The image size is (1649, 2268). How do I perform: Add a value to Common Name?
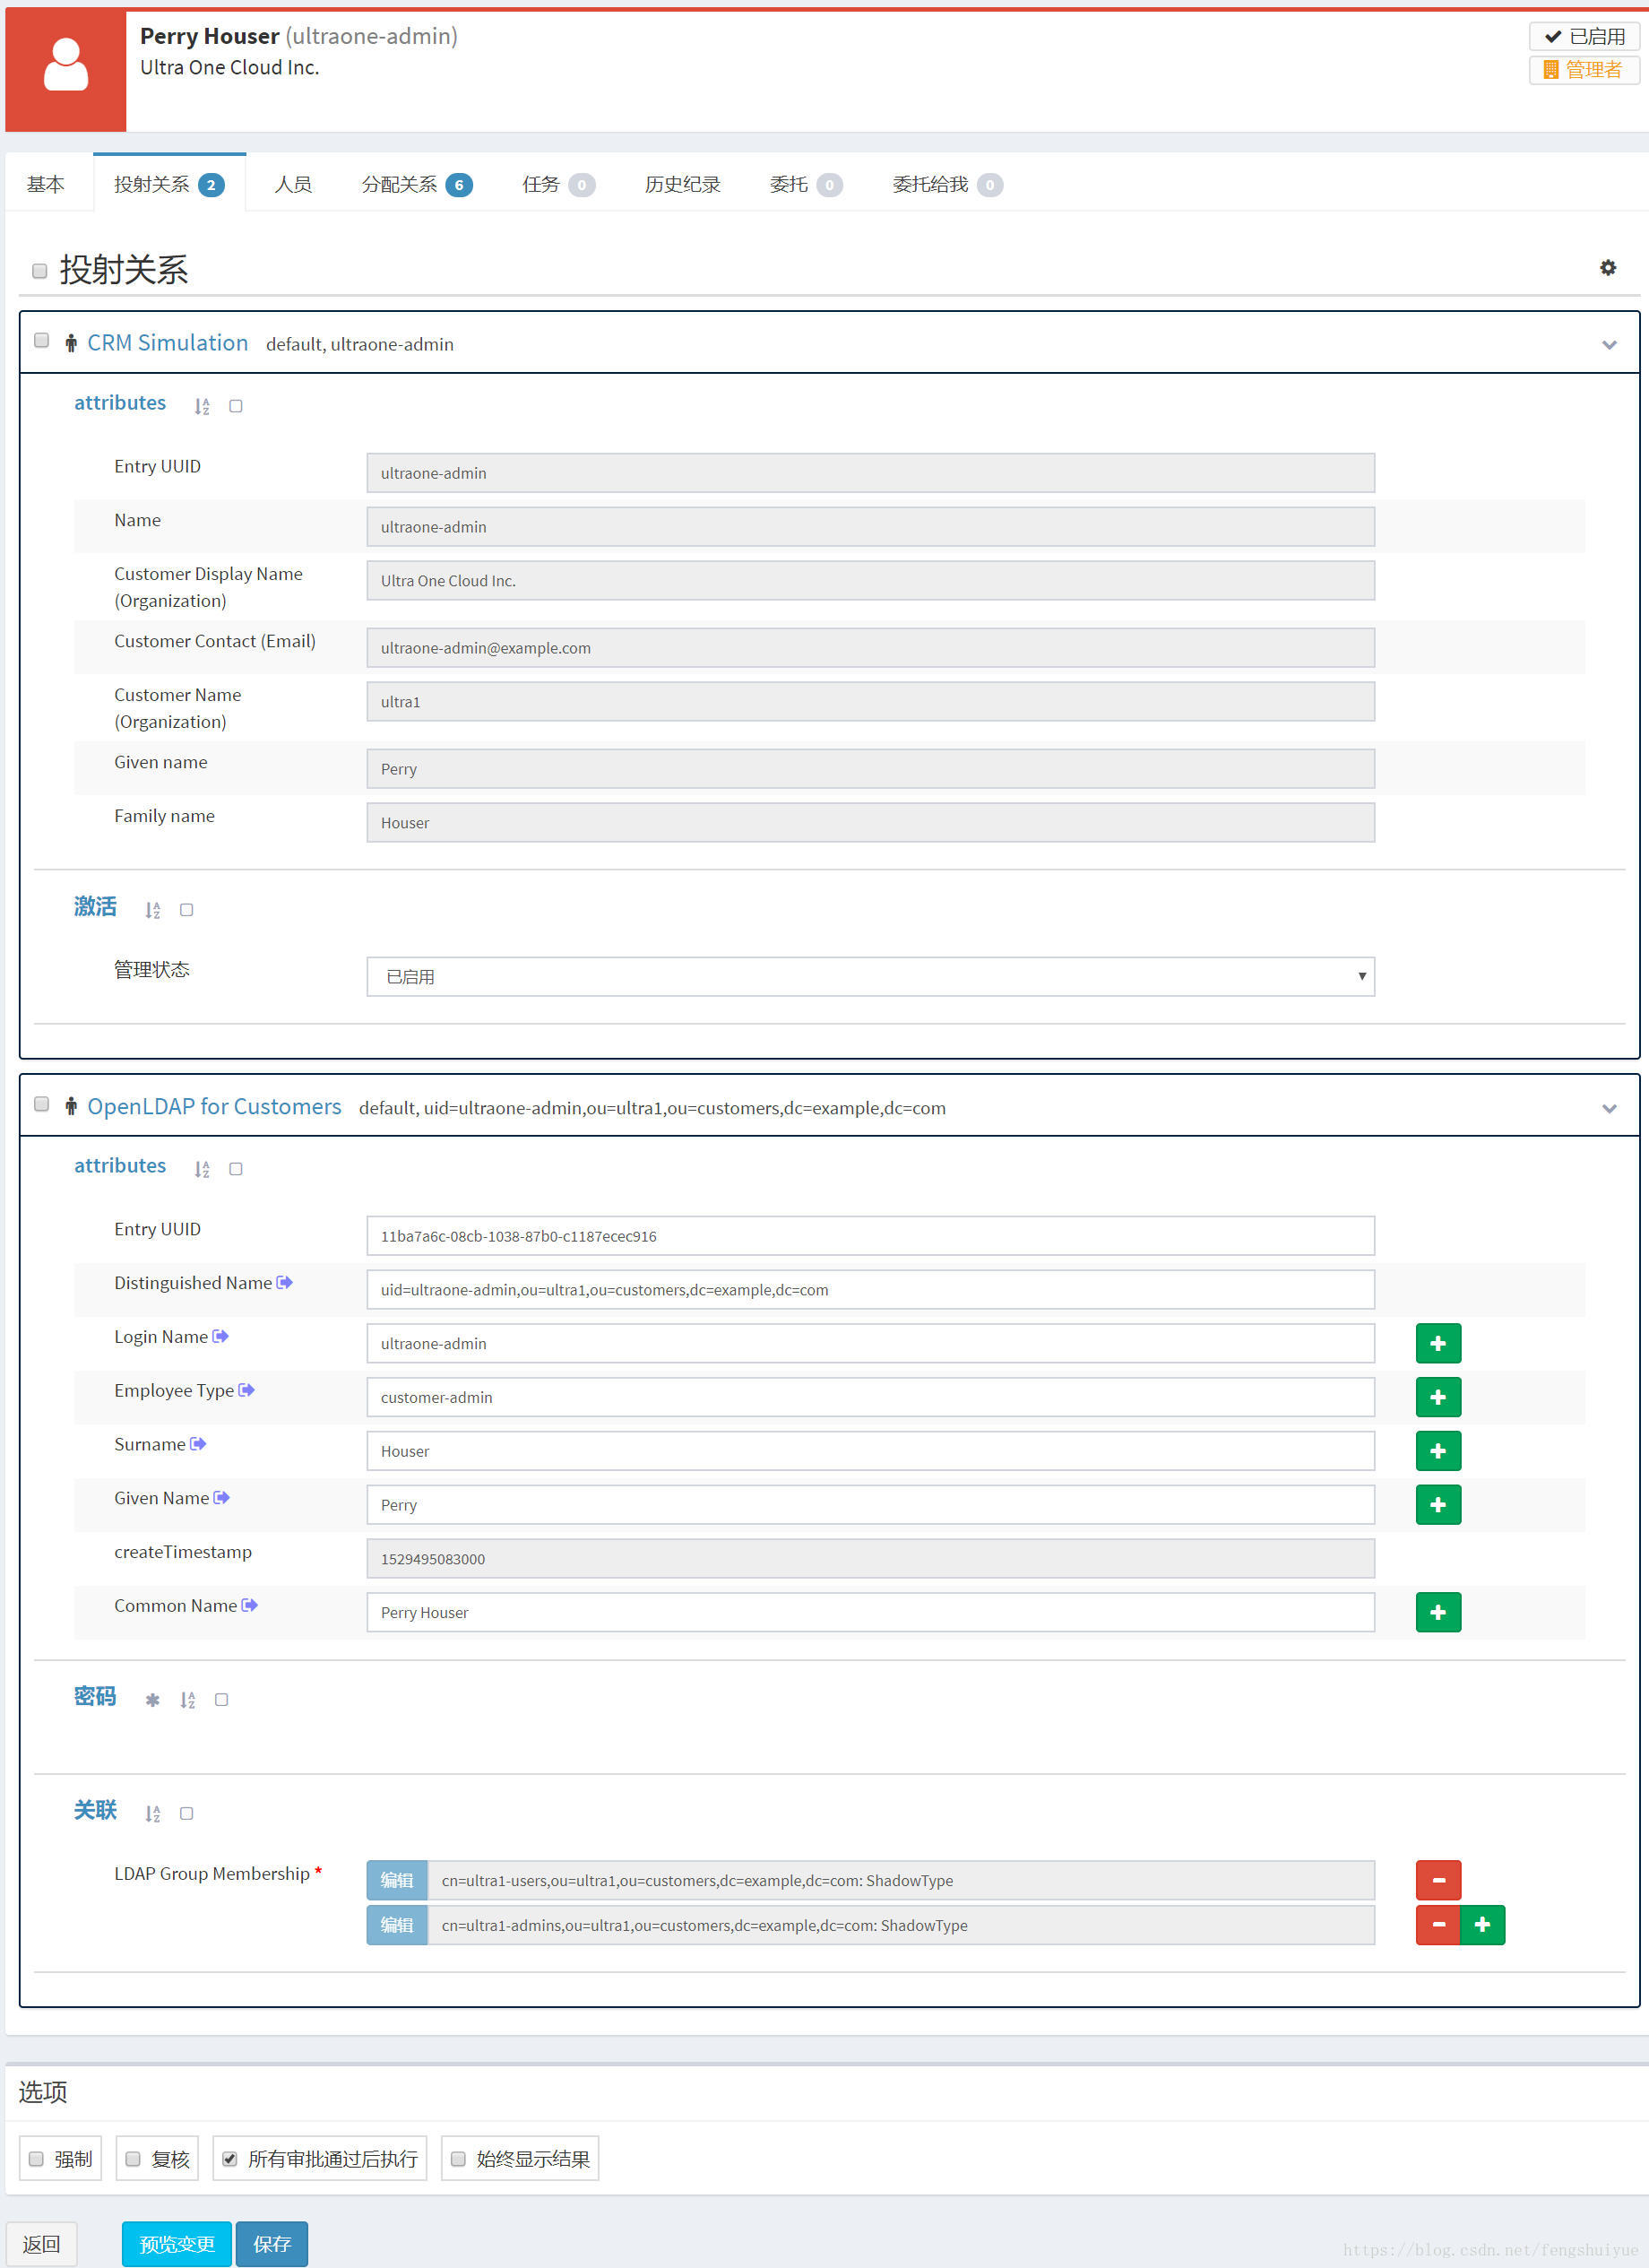point(1438,1613)
